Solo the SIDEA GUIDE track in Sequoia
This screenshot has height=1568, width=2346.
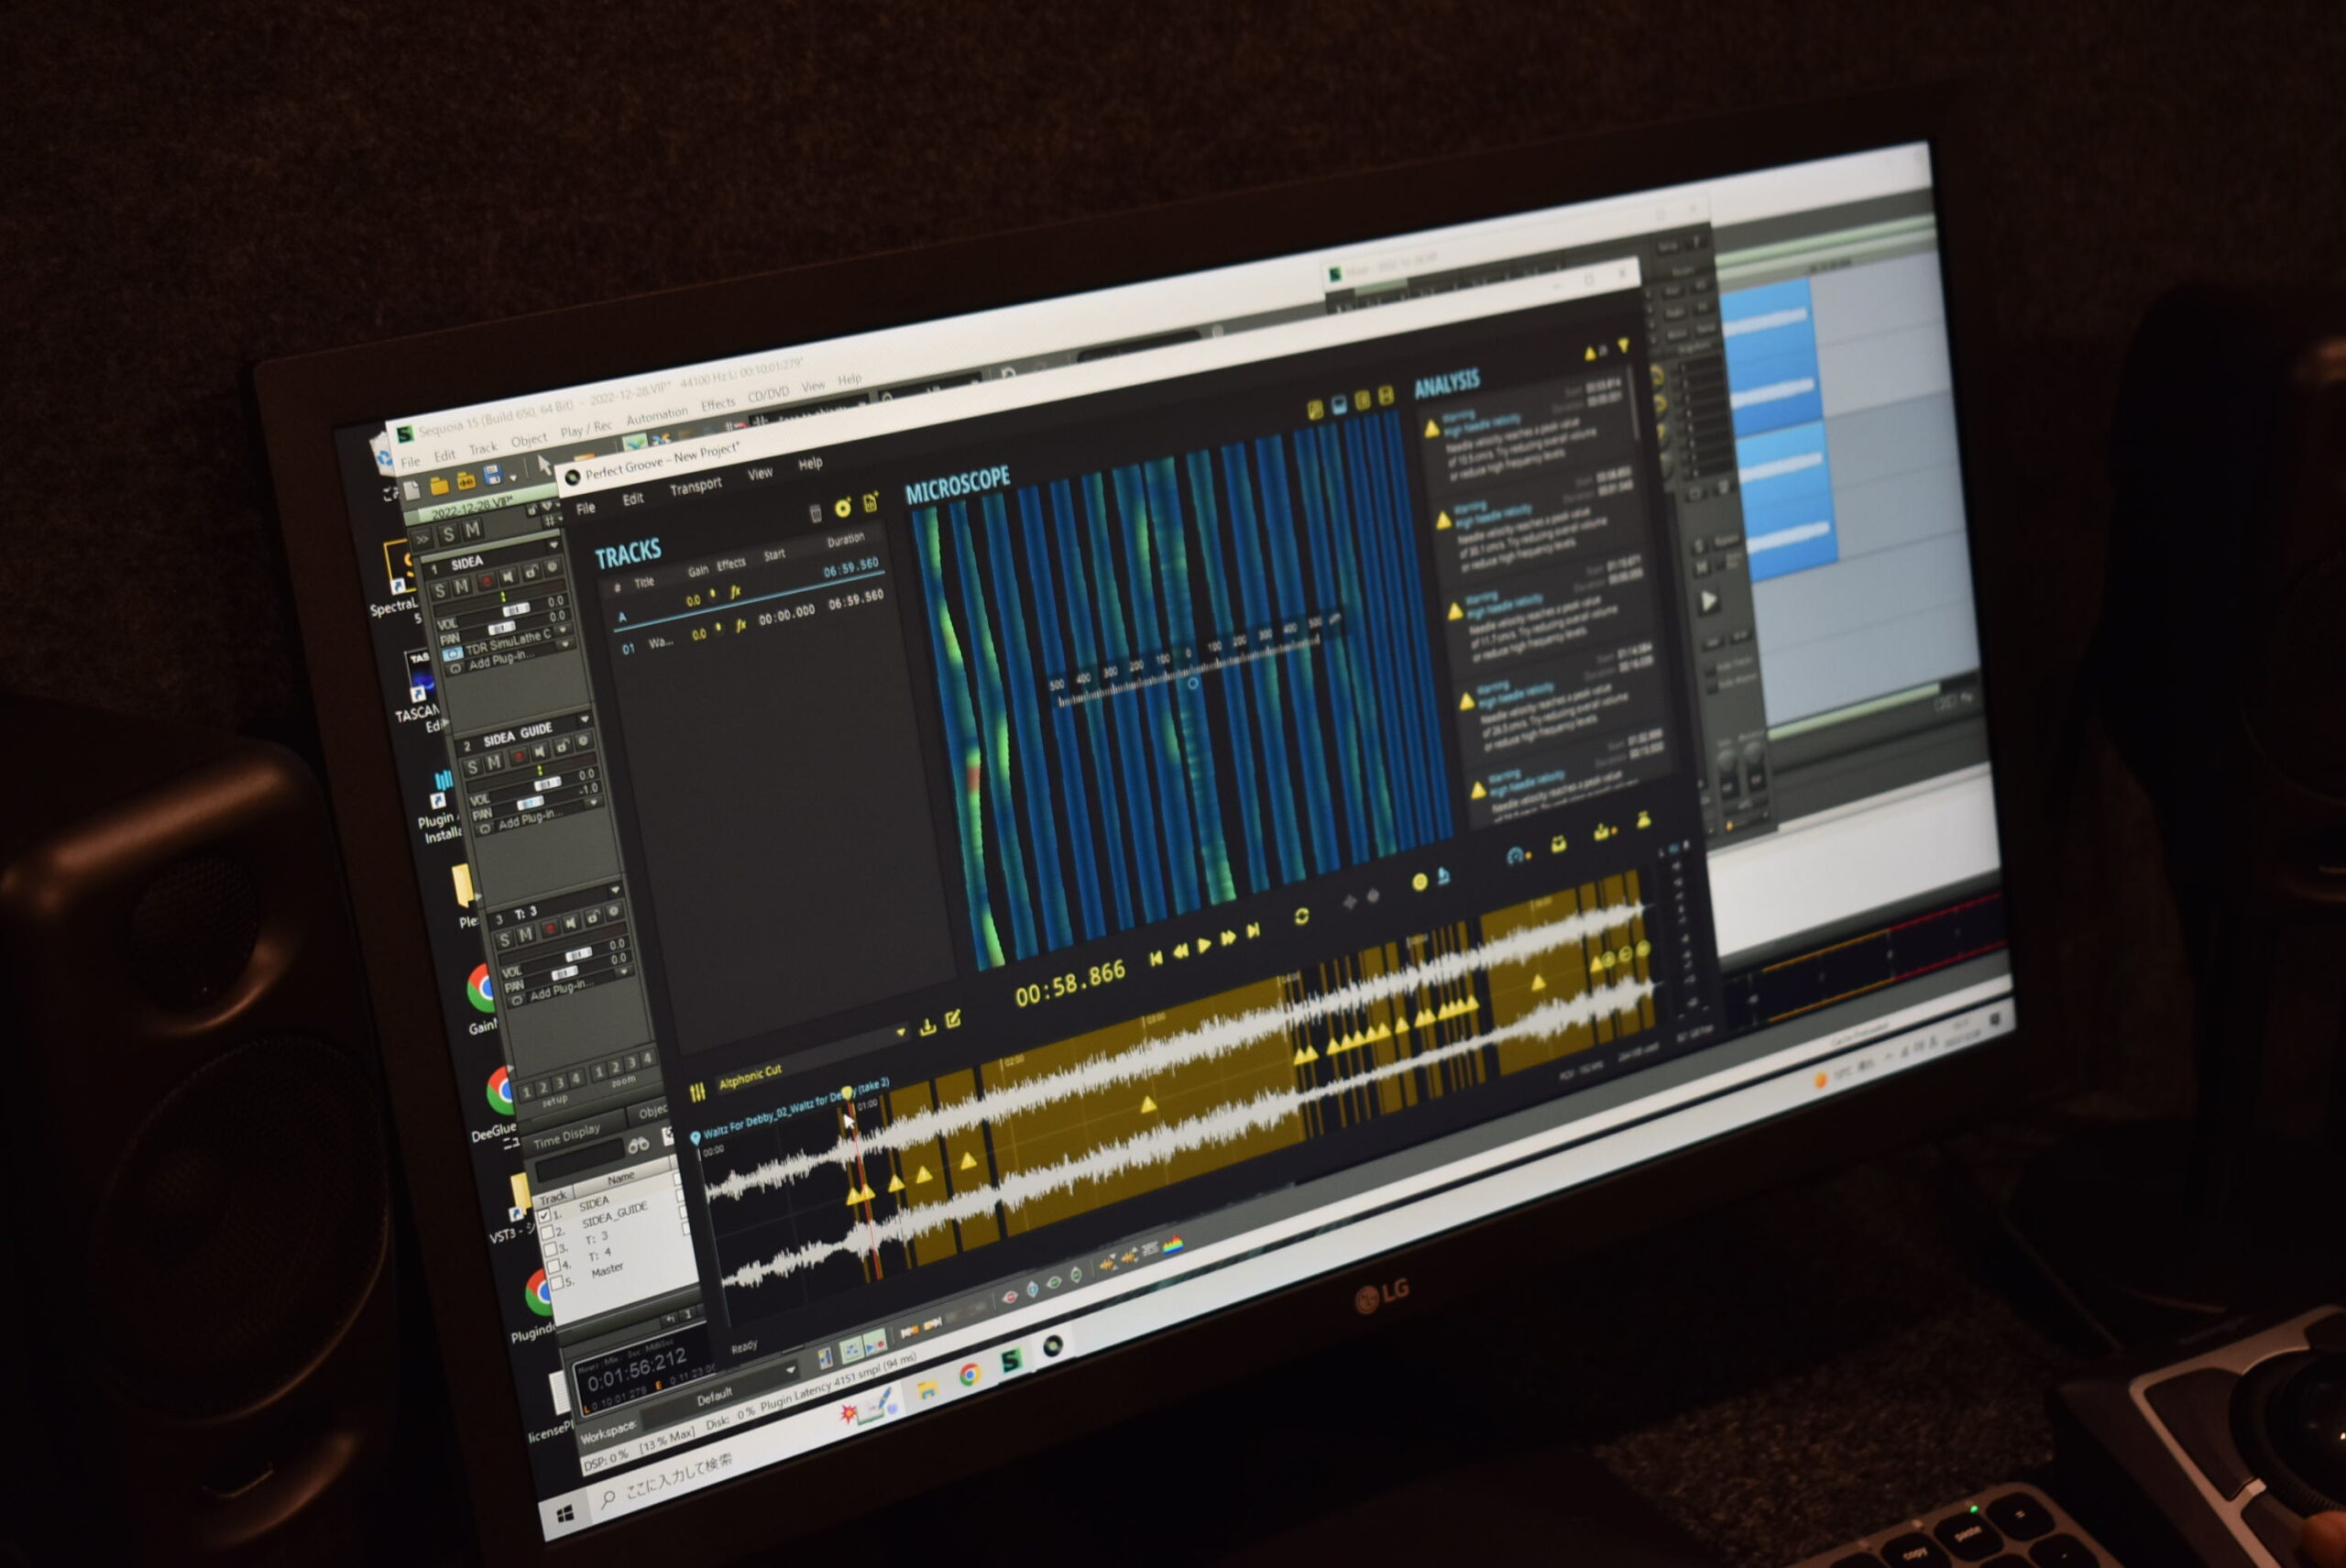pos(472,767)
